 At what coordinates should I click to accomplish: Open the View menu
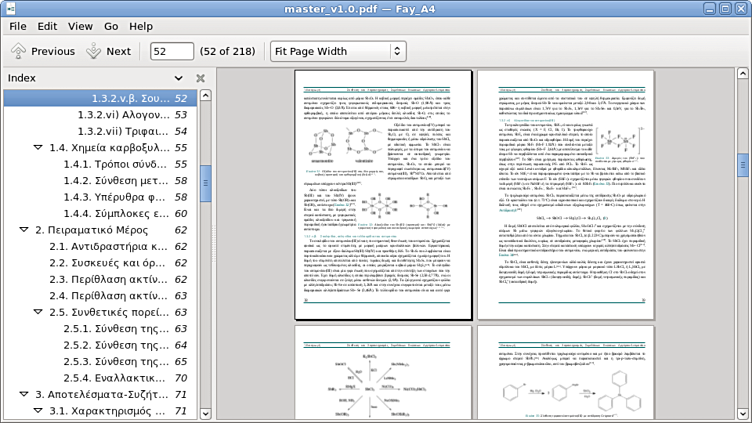80,26
